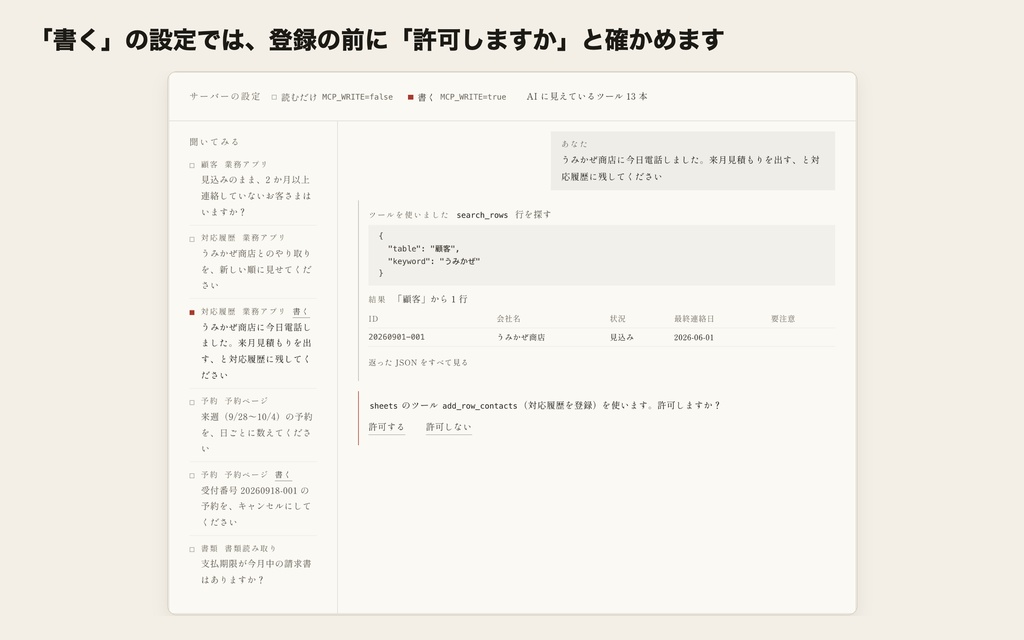
Task: Click the サーバーの設定 label
Action: (x=225, y=97)
